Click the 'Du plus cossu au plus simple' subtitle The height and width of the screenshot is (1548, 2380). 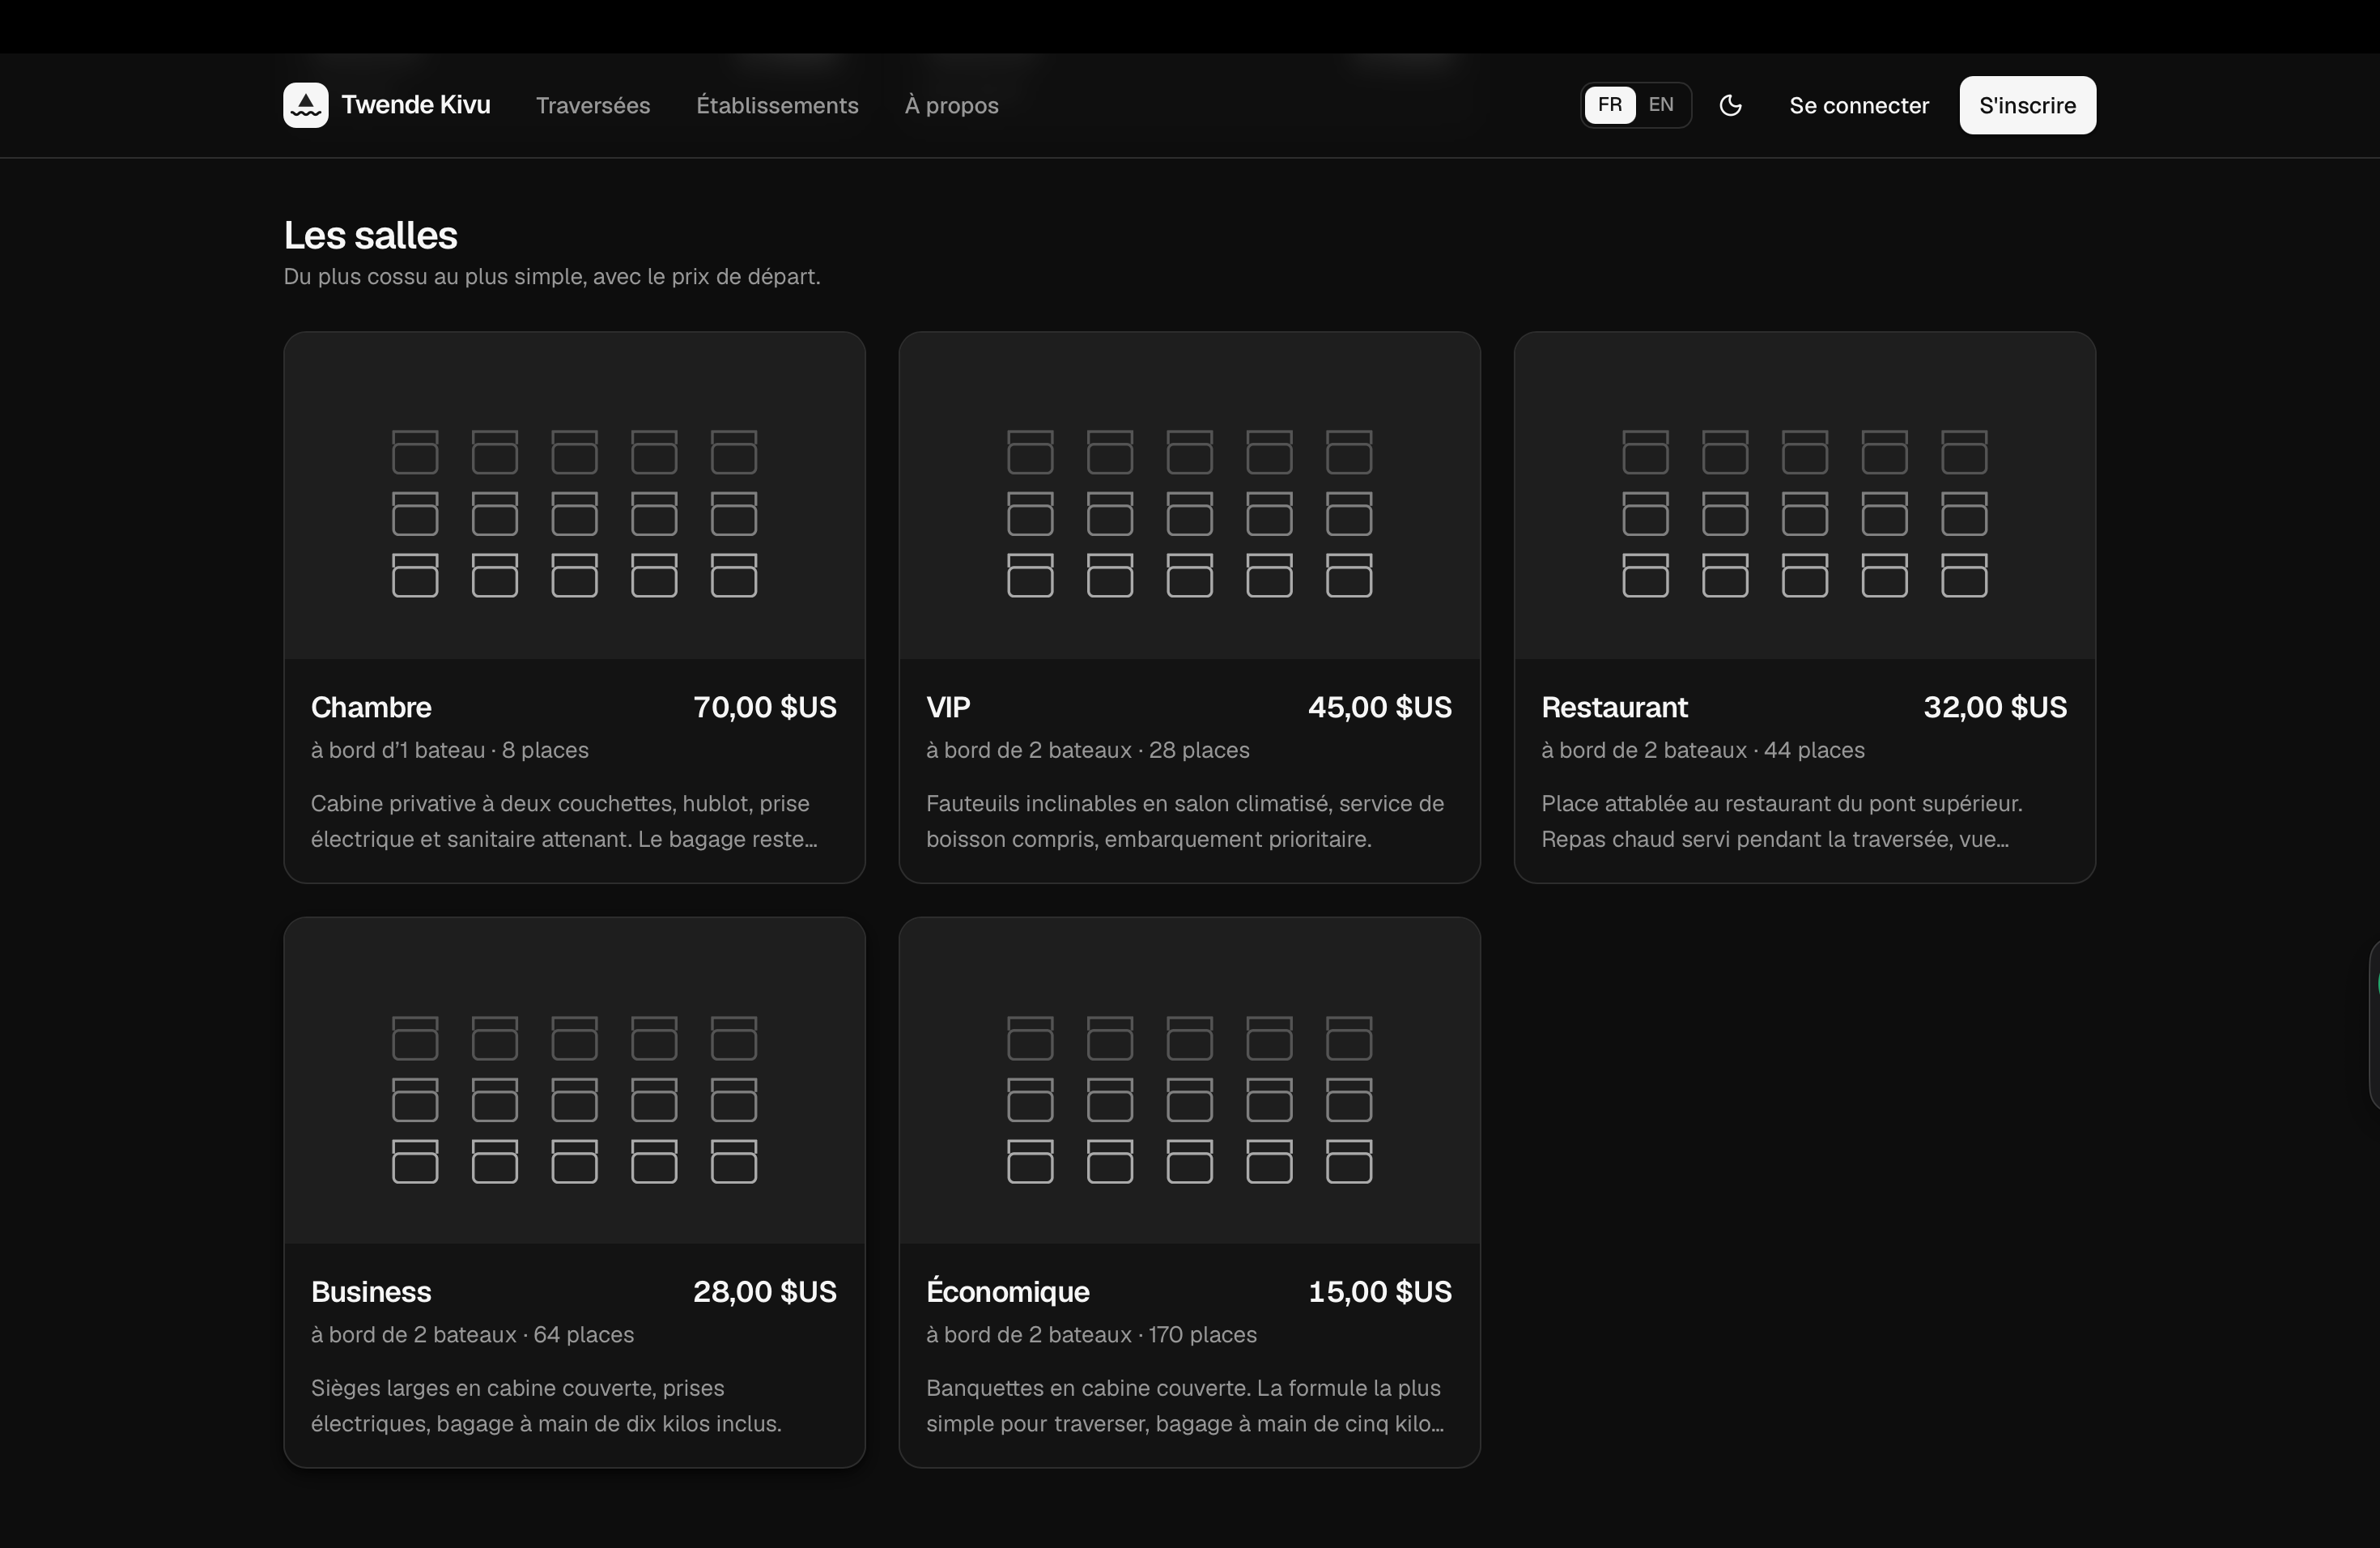[552, 277]
